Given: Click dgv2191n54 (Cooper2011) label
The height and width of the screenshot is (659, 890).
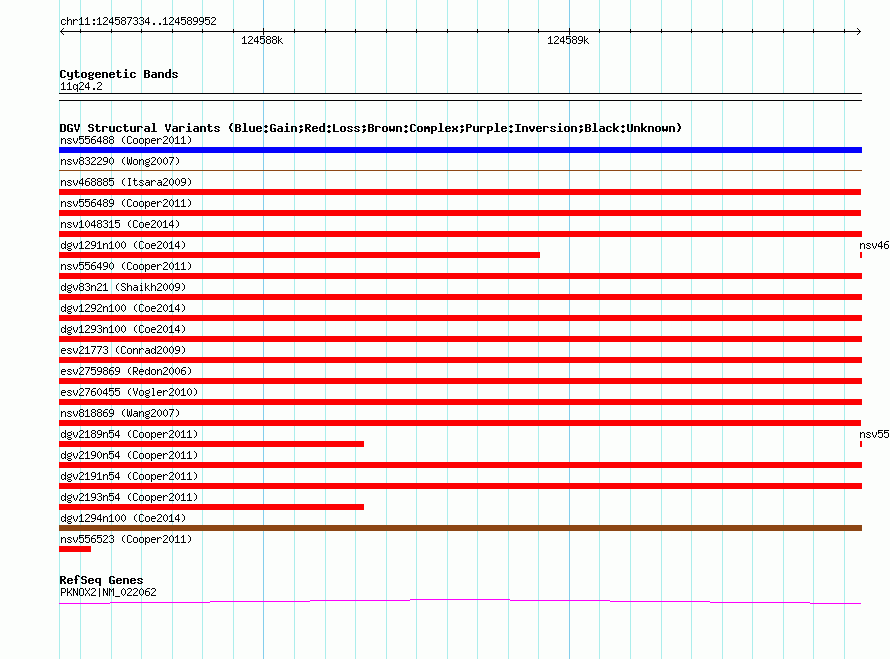Looking at the screenshot, I should 129,476.
